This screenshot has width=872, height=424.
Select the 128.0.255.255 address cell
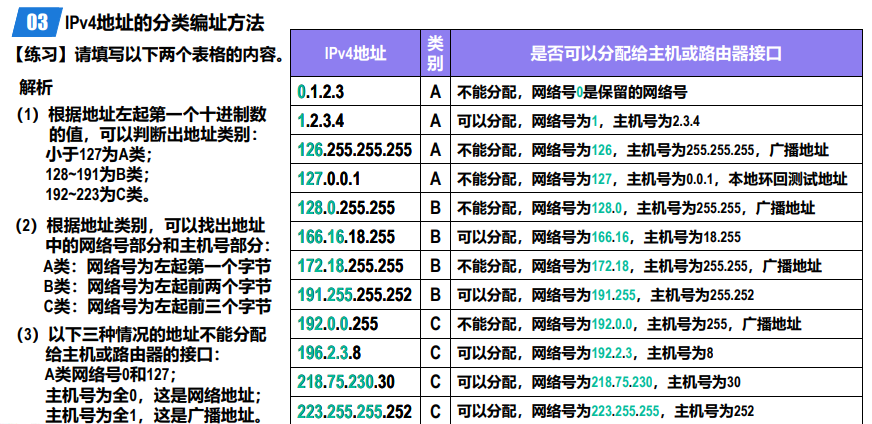(346, 208)
